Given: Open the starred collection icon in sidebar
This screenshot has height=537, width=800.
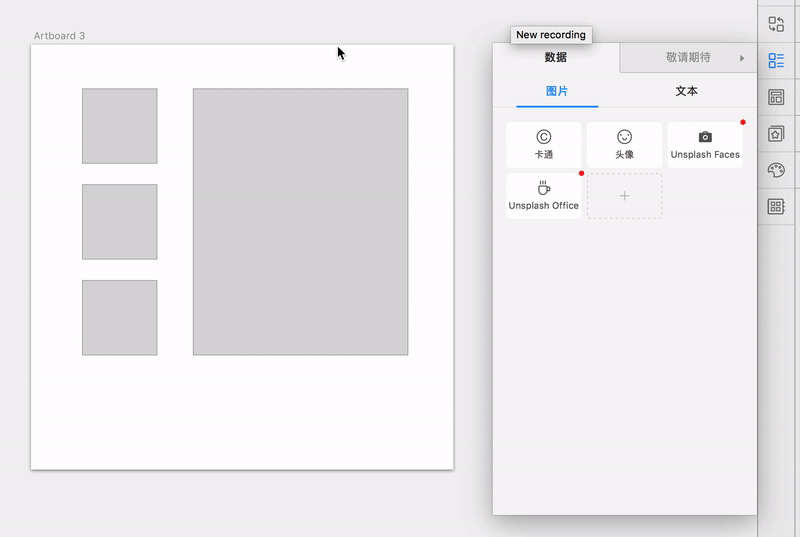Looking at the screenshot, I should [x=776, y=134].
